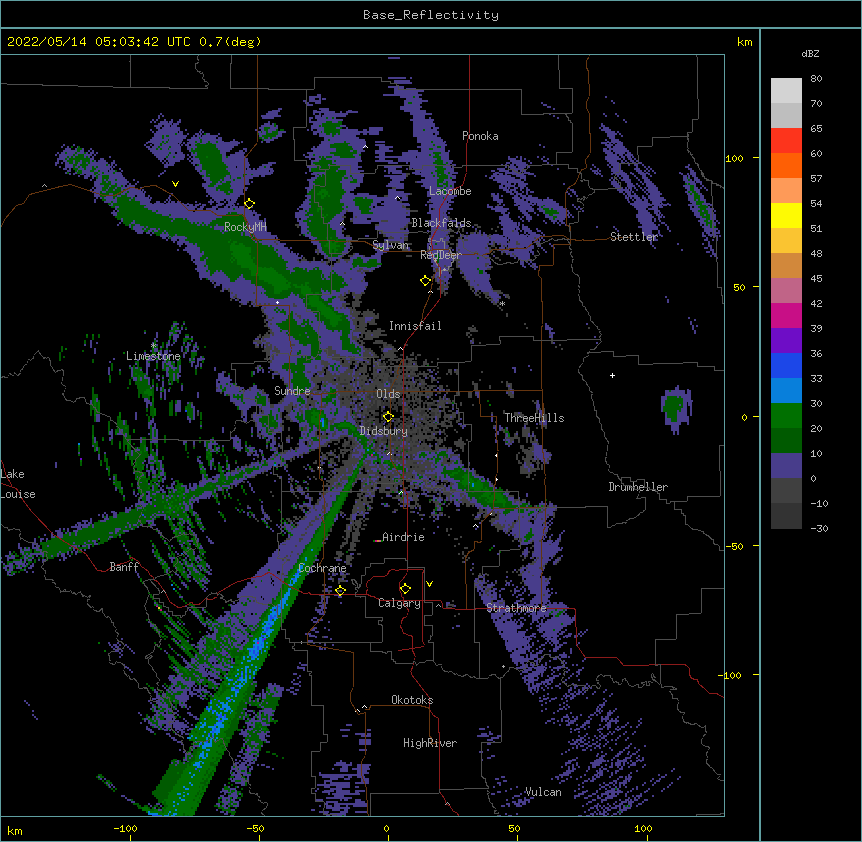Click the 100 tick on right vertical axis
This screenshot has height=842, width=862.
tap(734, 158)
